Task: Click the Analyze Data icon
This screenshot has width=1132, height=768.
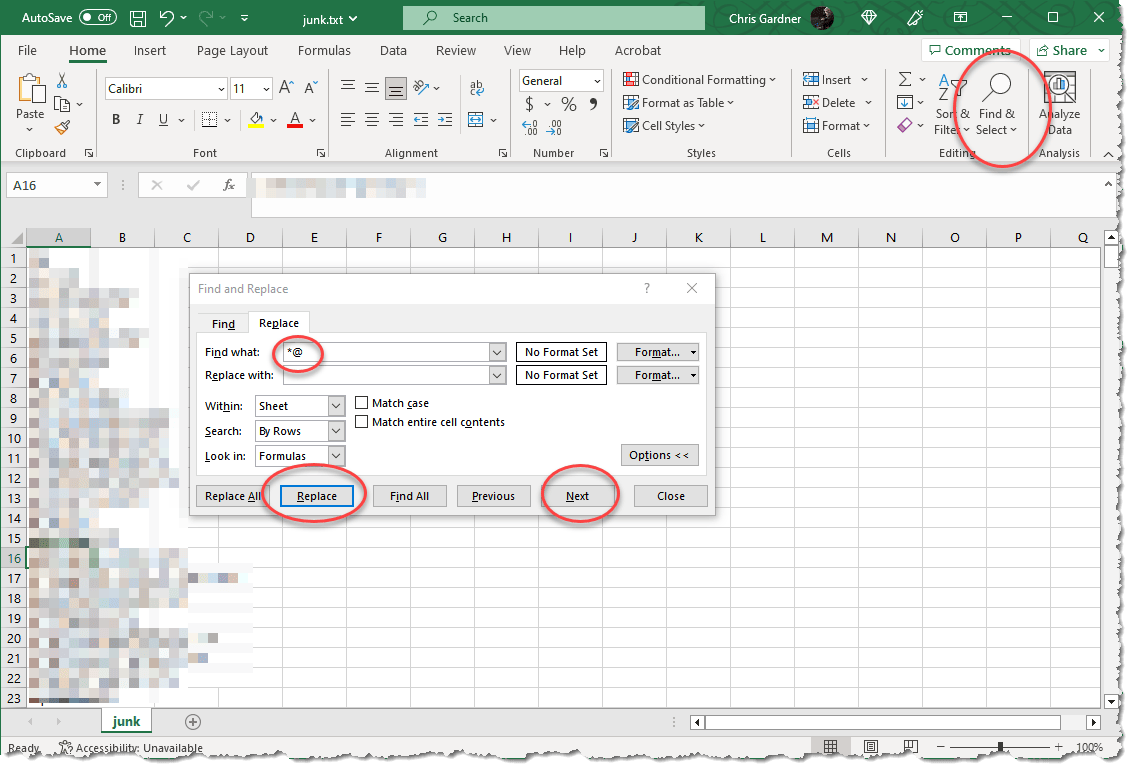Action: (1059, 90)
